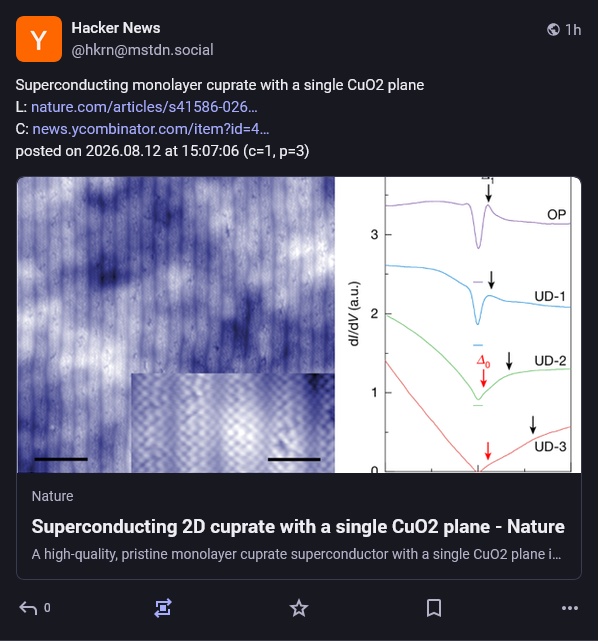
Task: Click the globe public visibility icon
Action: (553, 30)
